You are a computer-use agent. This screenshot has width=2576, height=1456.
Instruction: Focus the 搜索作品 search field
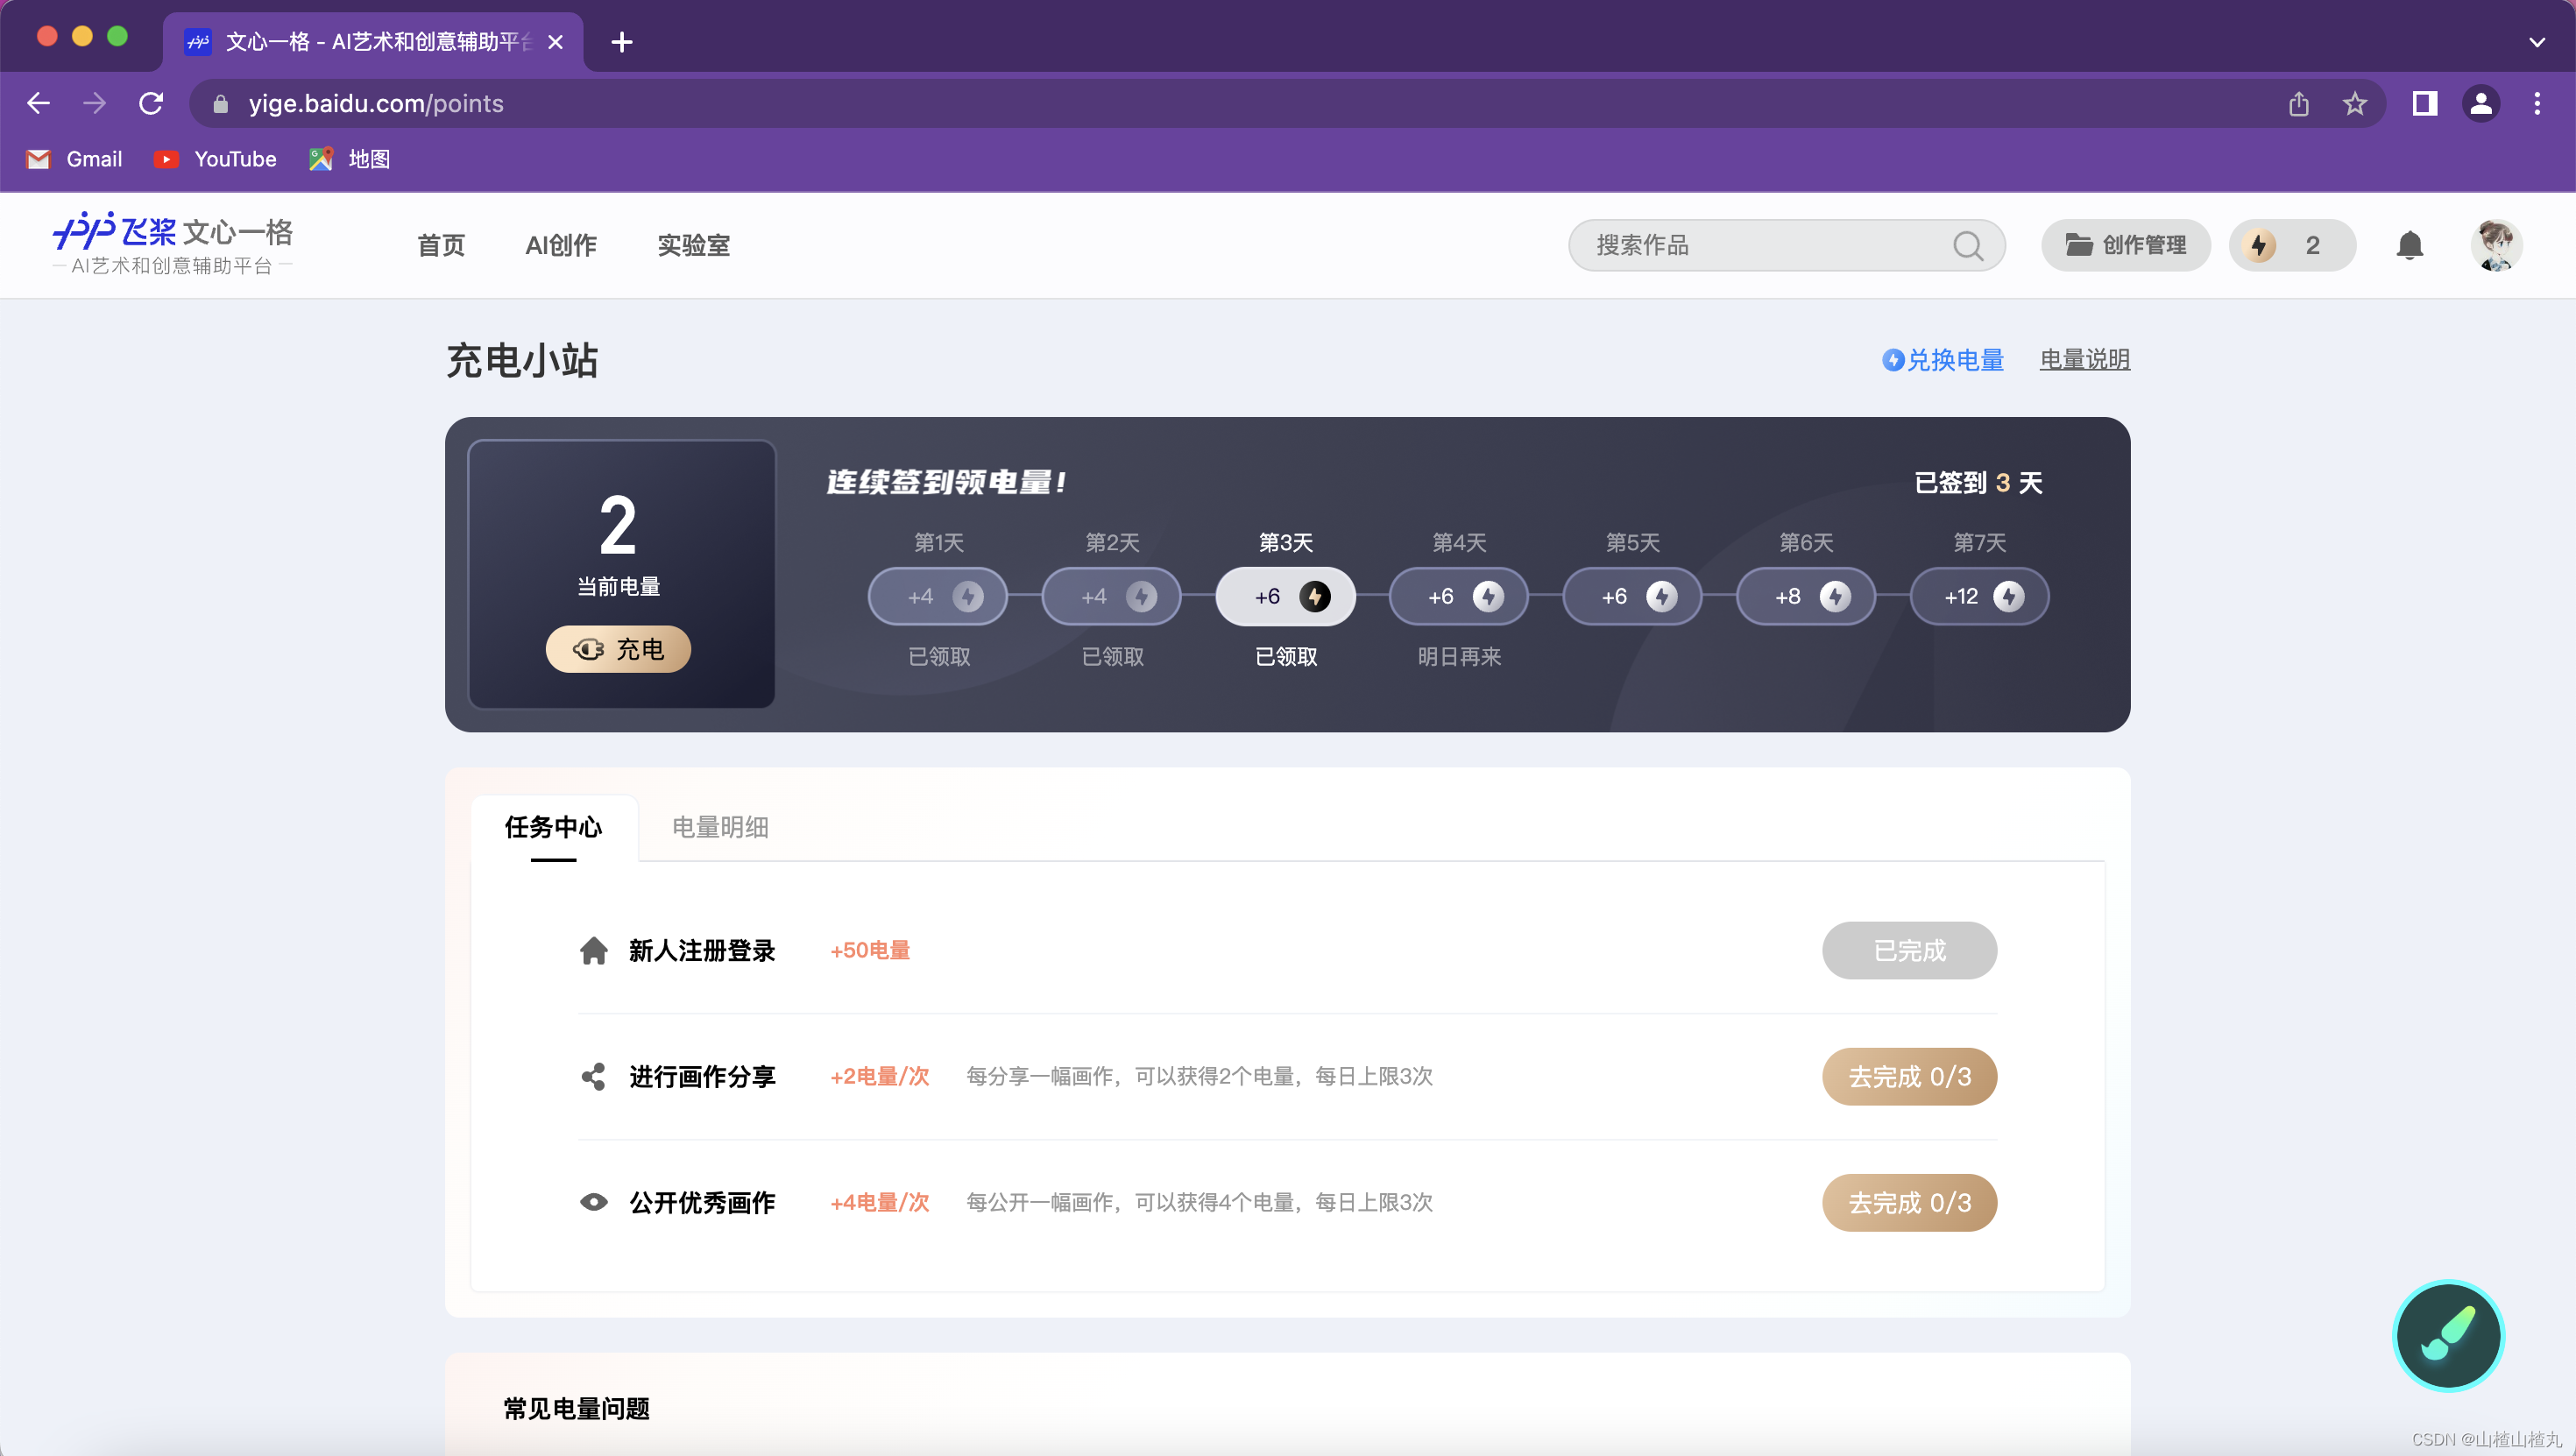(1760, 245)
